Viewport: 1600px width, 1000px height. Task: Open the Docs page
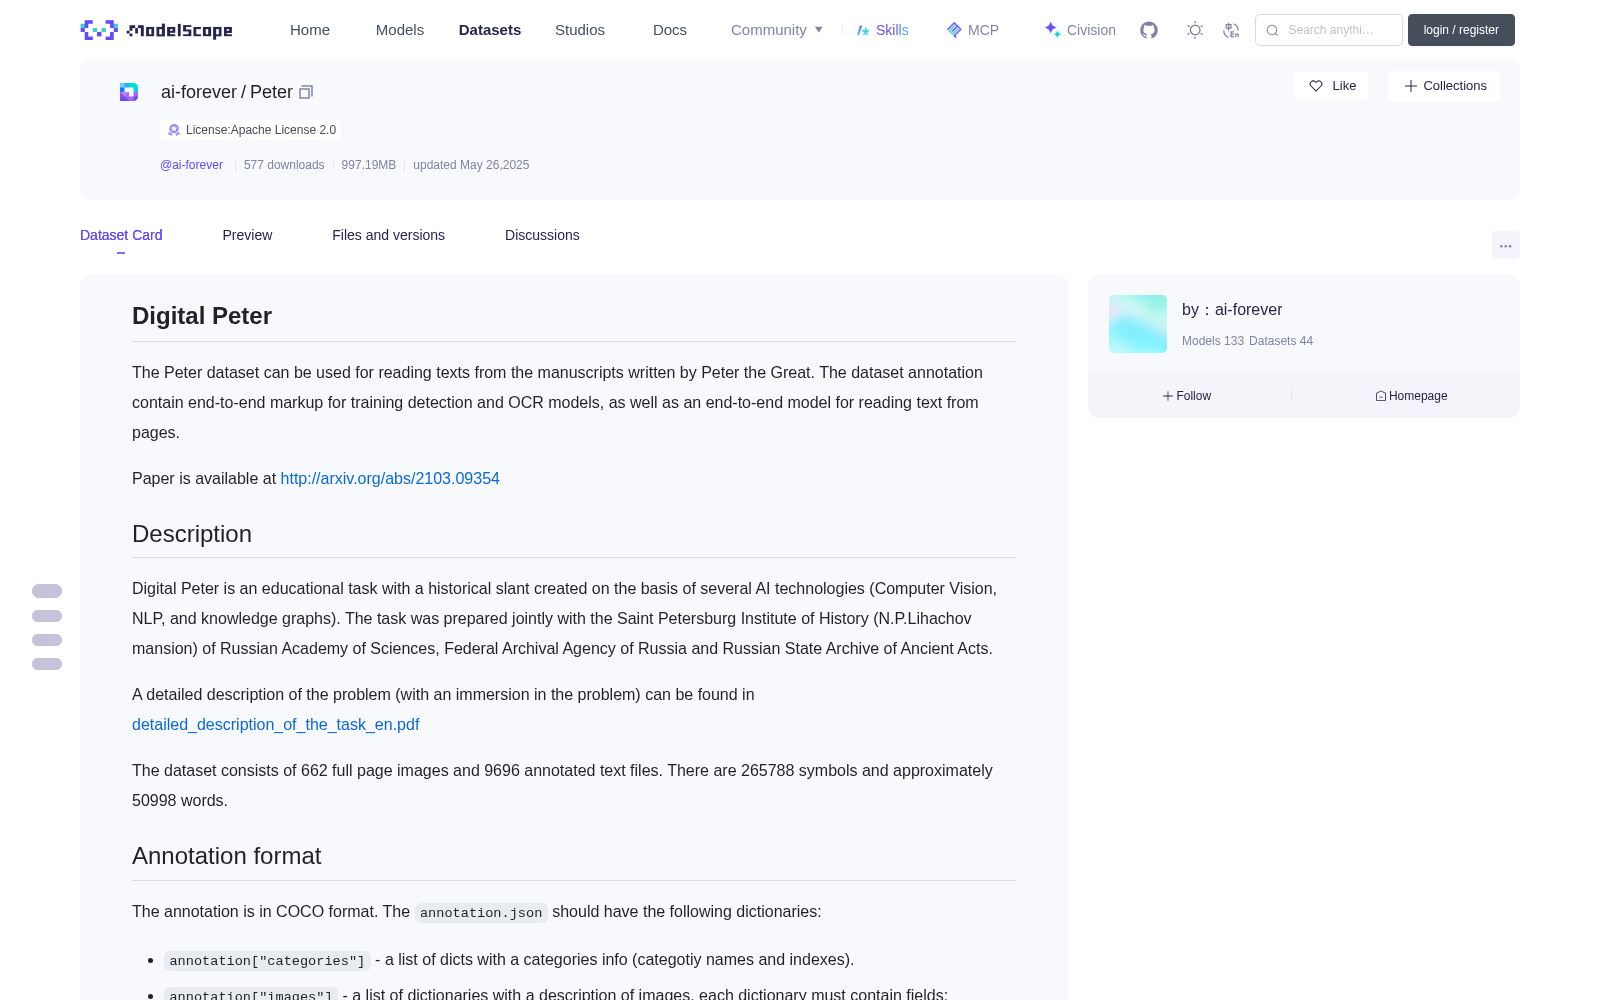point(670,30)
